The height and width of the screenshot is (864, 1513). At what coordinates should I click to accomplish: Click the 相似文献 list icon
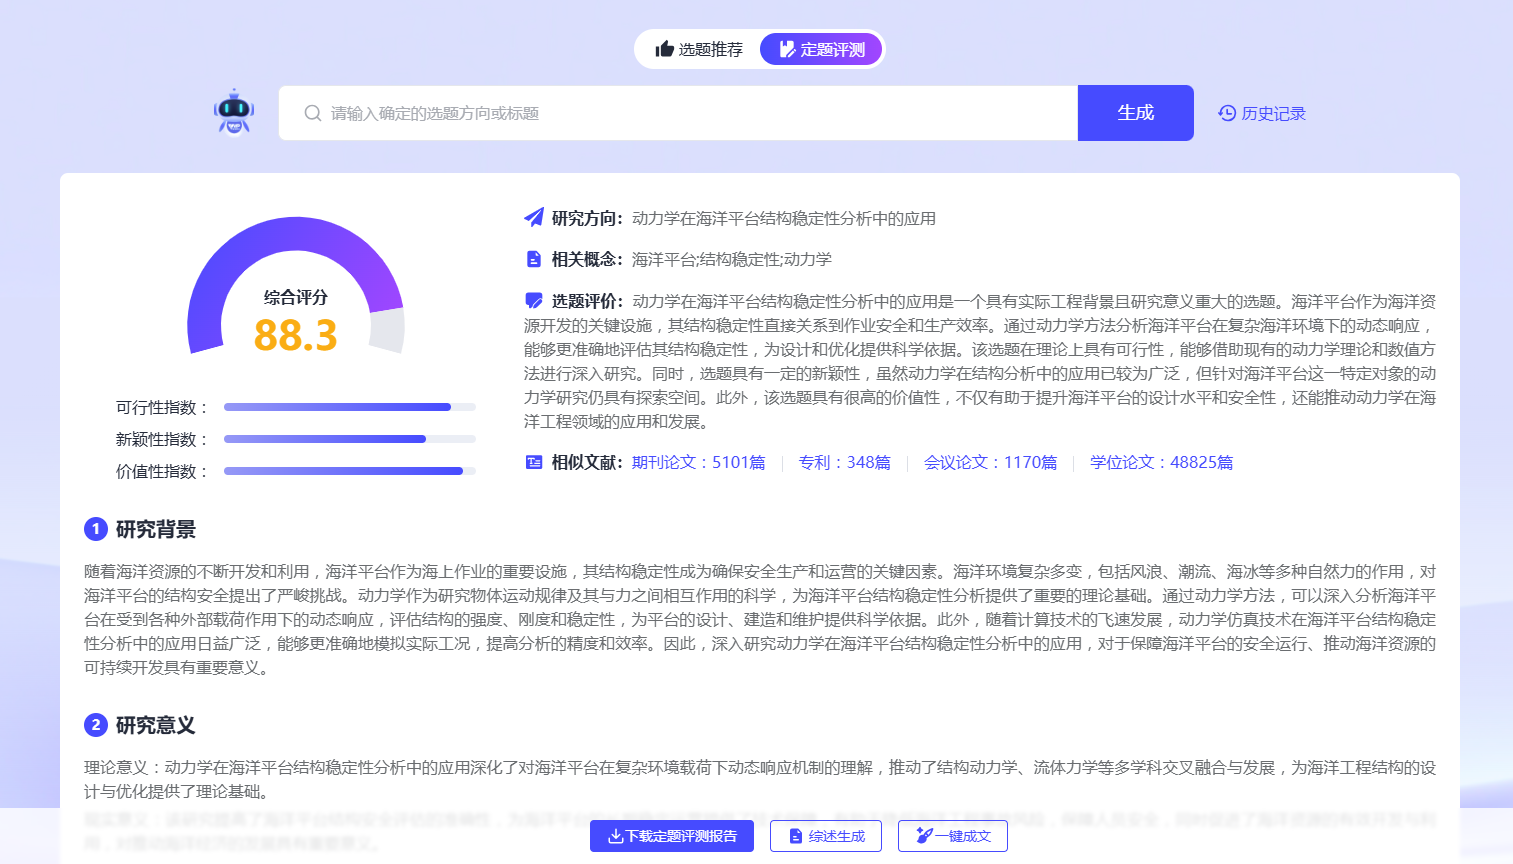[x=534, y=462]
